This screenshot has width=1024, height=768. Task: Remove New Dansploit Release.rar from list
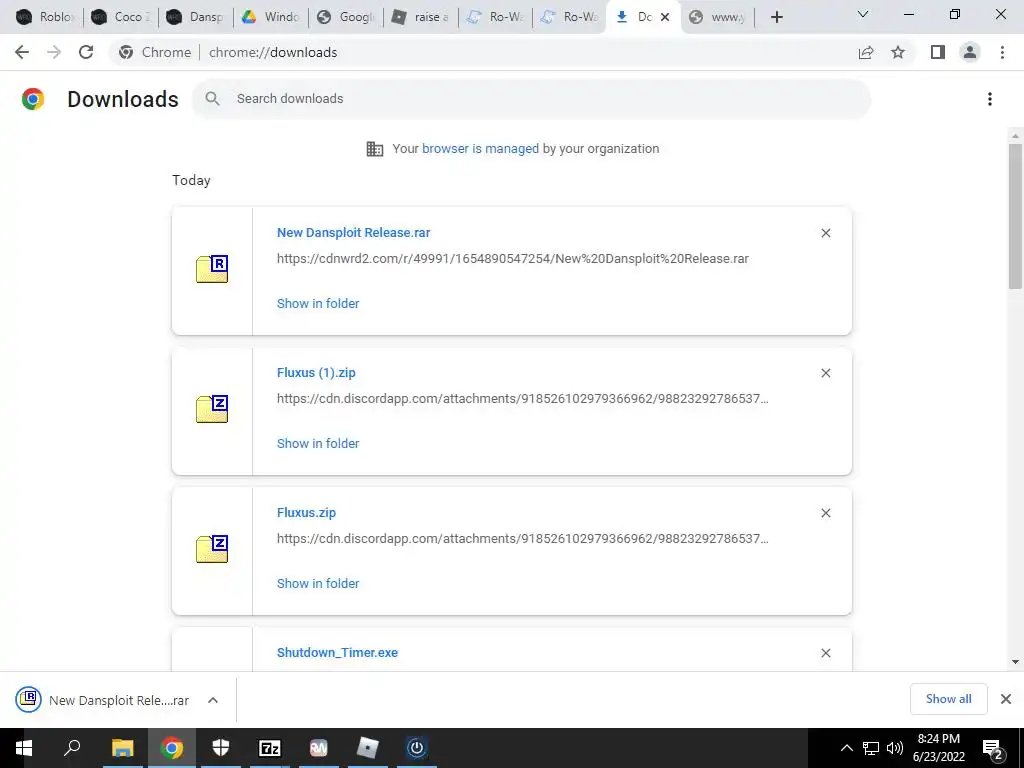click(825, 233)
